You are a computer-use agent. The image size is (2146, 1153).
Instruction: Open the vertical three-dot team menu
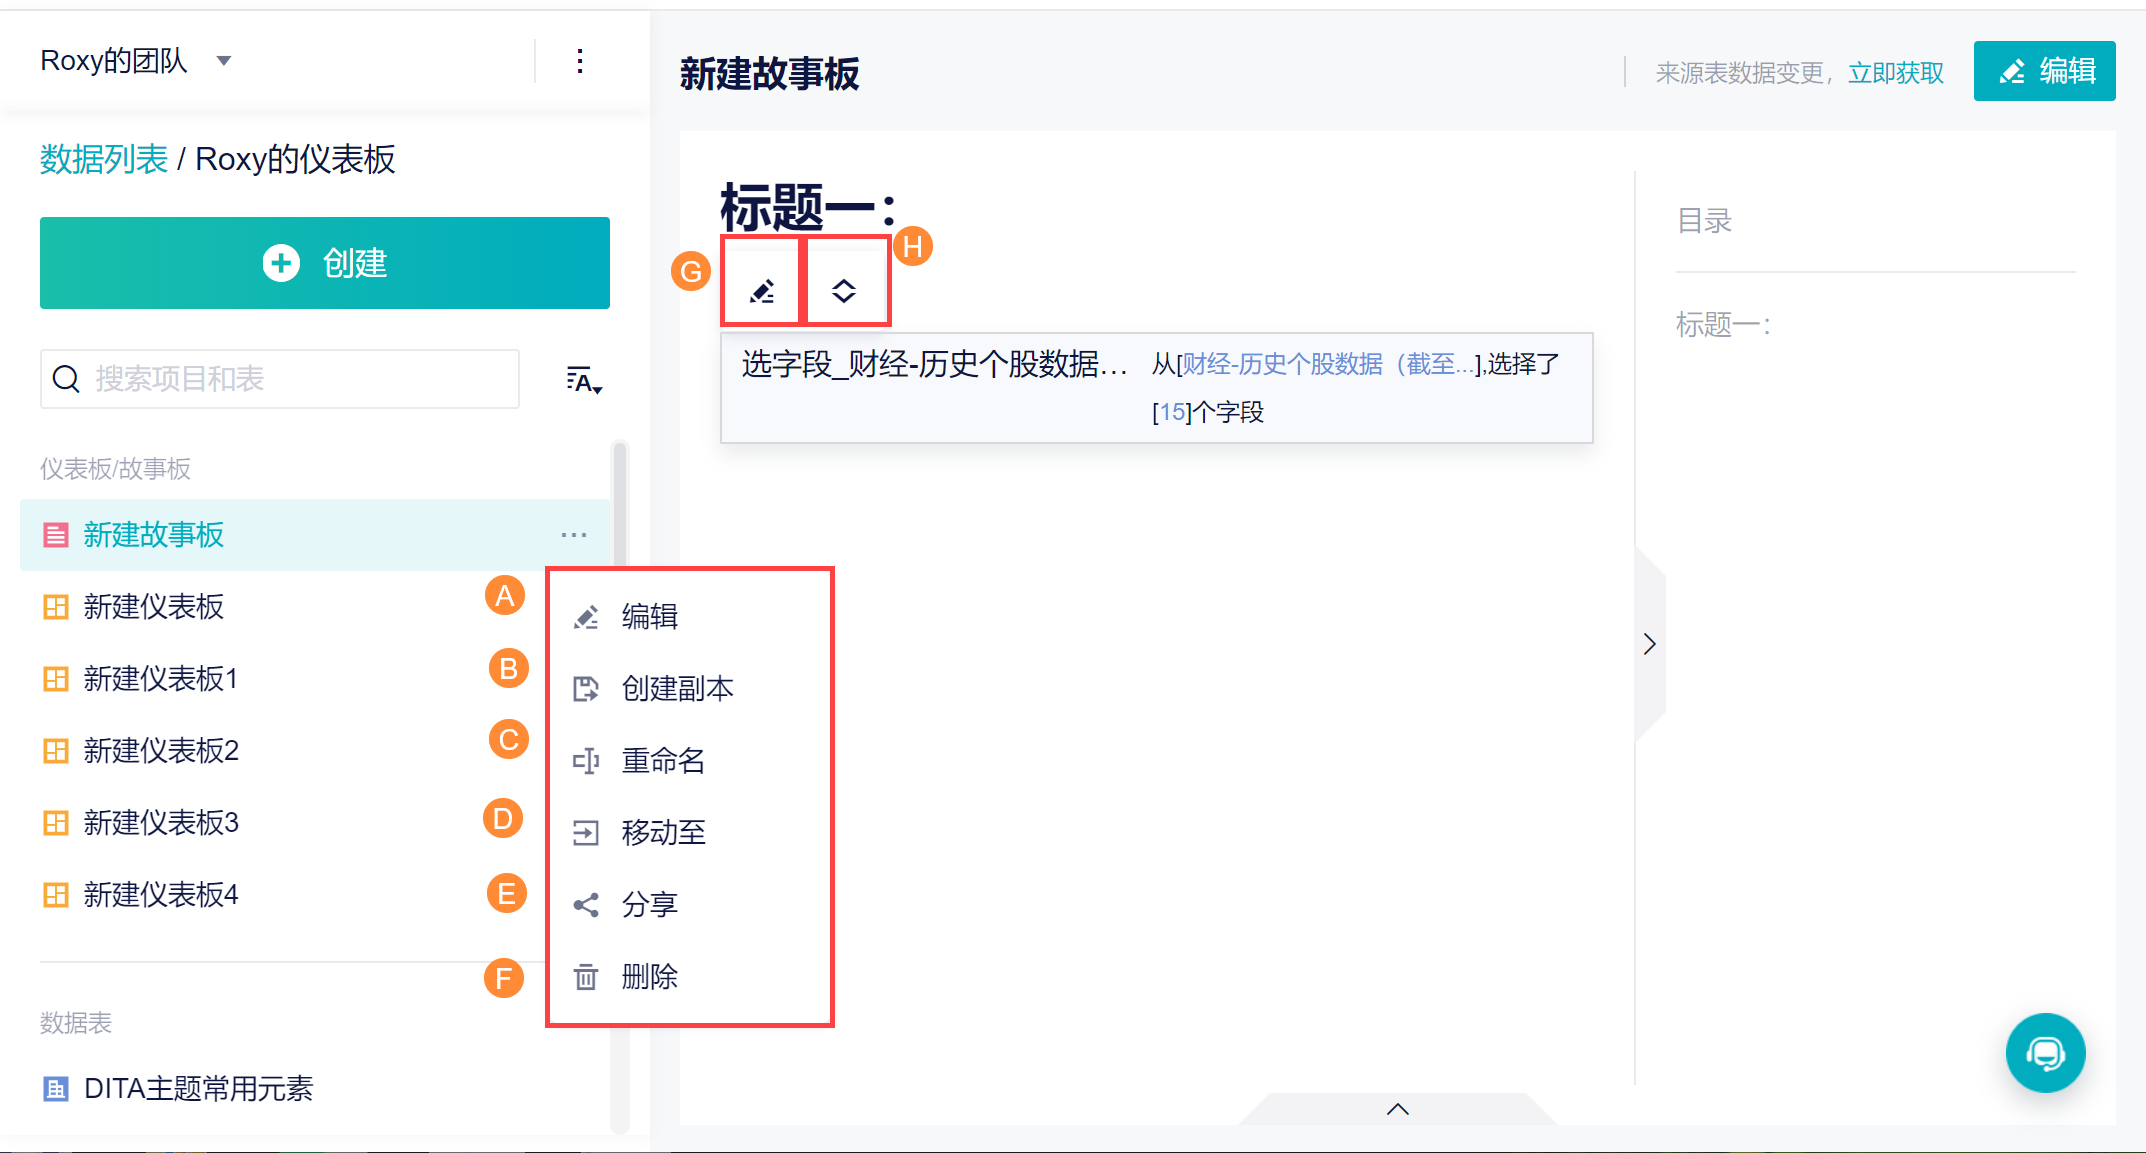point(580,62)
